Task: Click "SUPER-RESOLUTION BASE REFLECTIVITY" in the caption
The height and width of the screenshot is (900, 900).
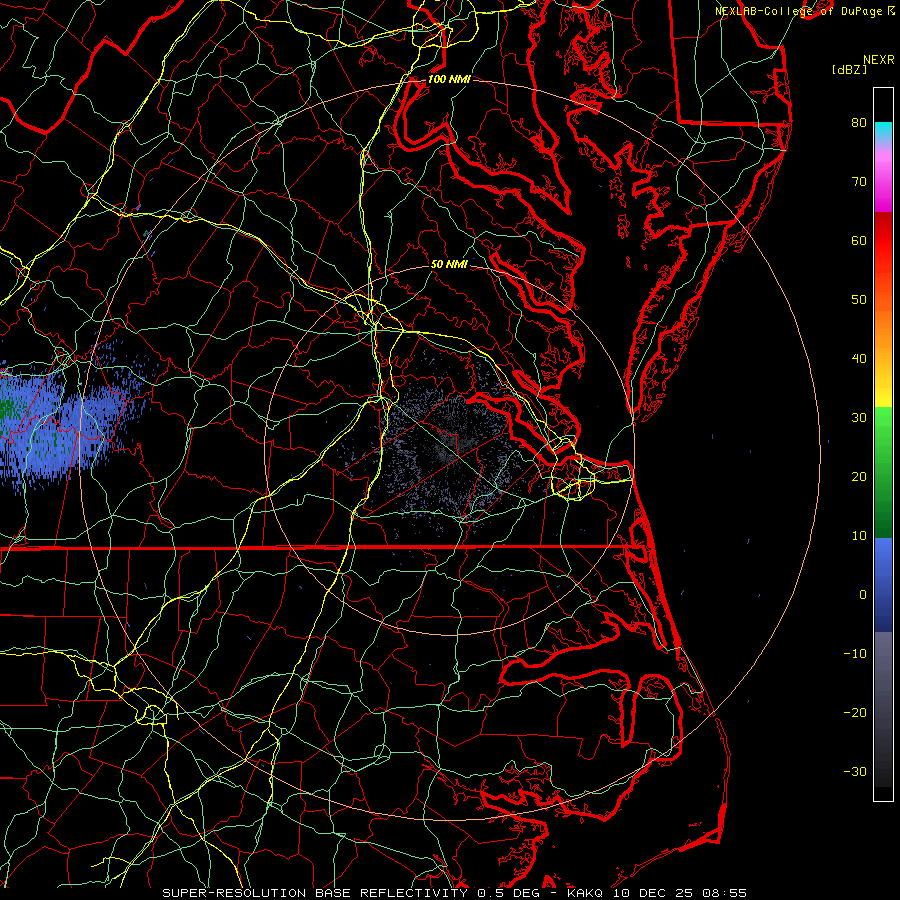Action: coord(315,893)
